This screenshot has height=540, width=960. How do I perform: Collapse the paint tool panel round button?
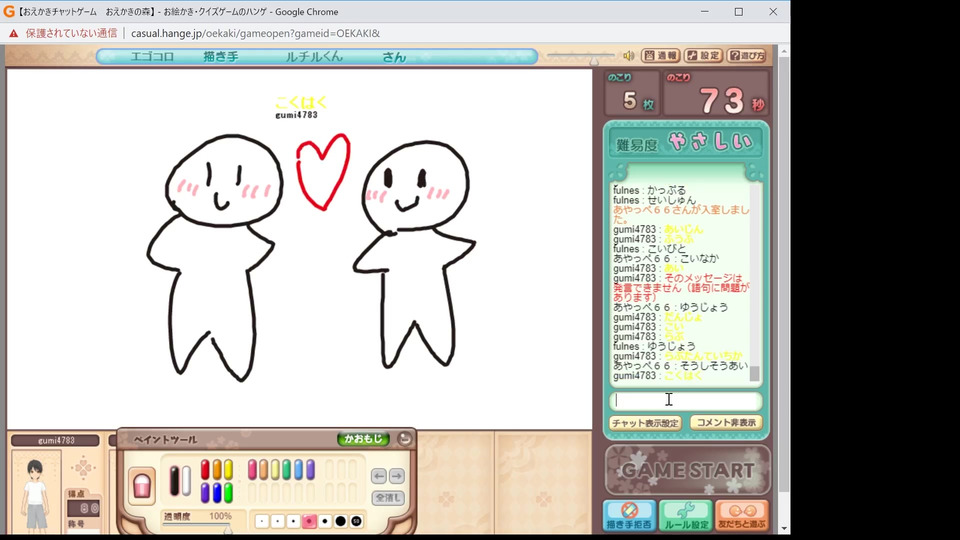tap(404, 439)
